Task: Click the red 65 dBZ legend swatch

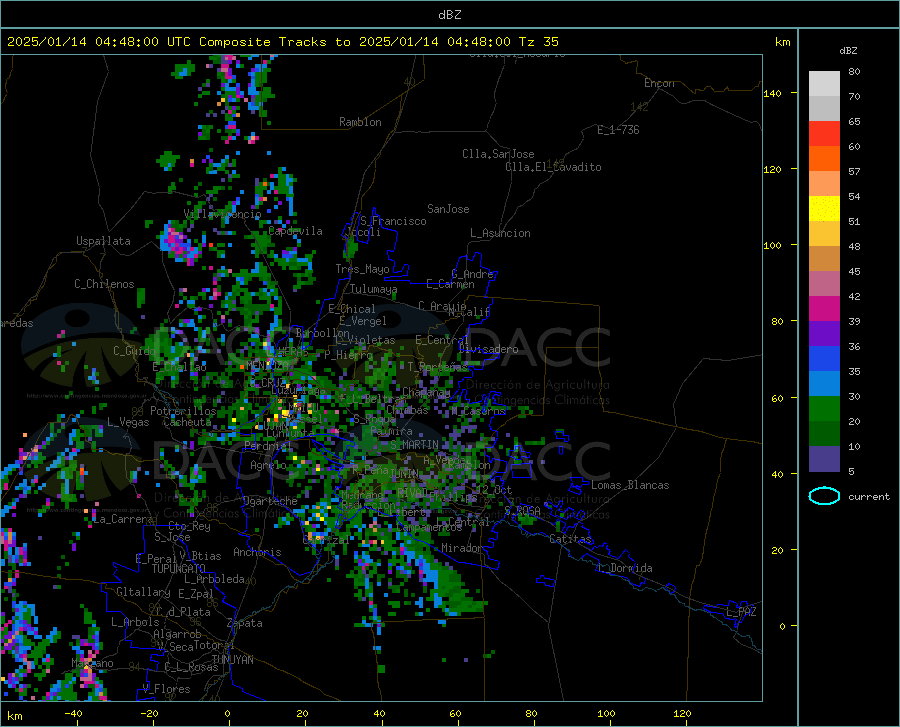Action: (824, 133)
